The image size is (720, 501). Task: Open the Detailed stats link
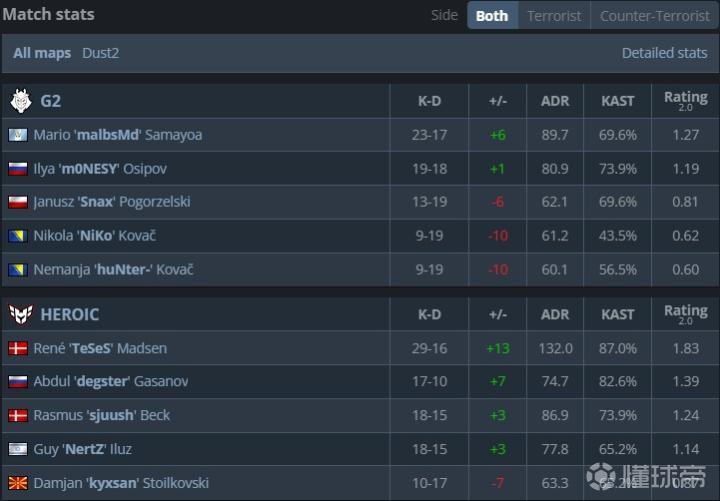(664, 53)
